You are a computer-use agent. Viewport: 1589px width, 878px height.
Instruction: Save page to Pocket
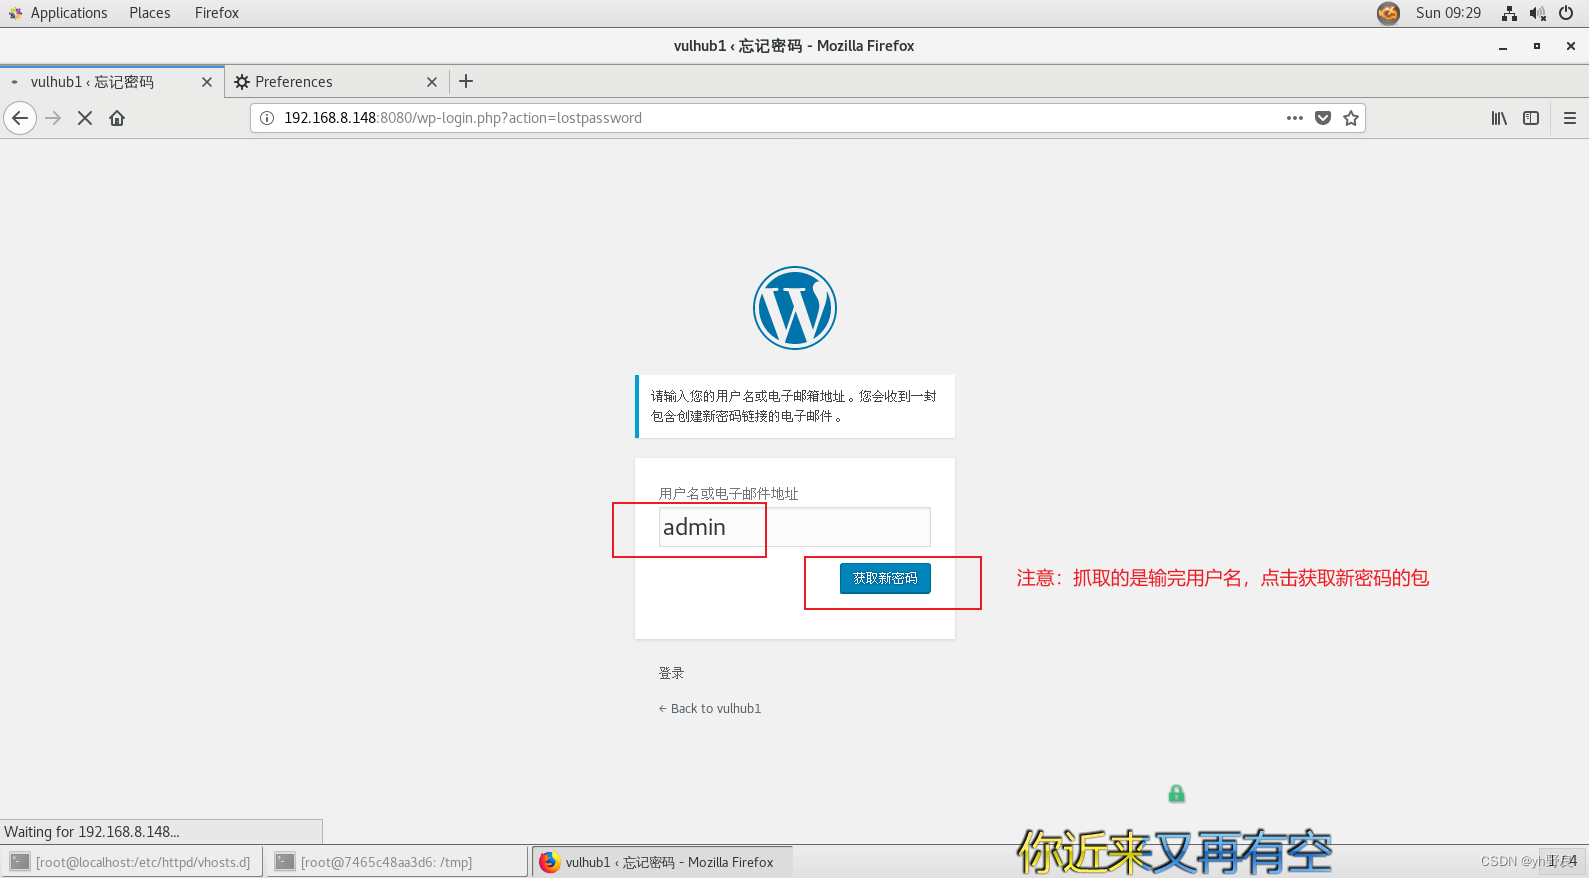click(x=1323, y=118)
